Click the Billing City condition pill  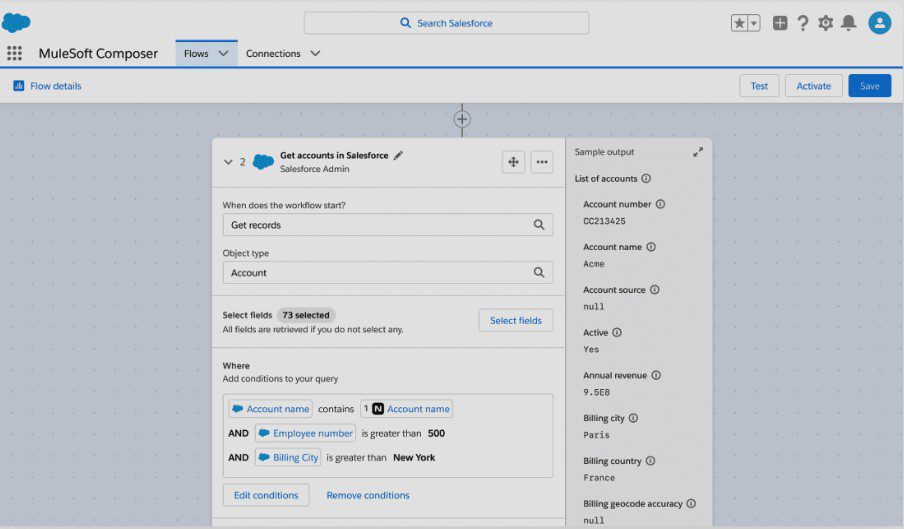(288, 458)
